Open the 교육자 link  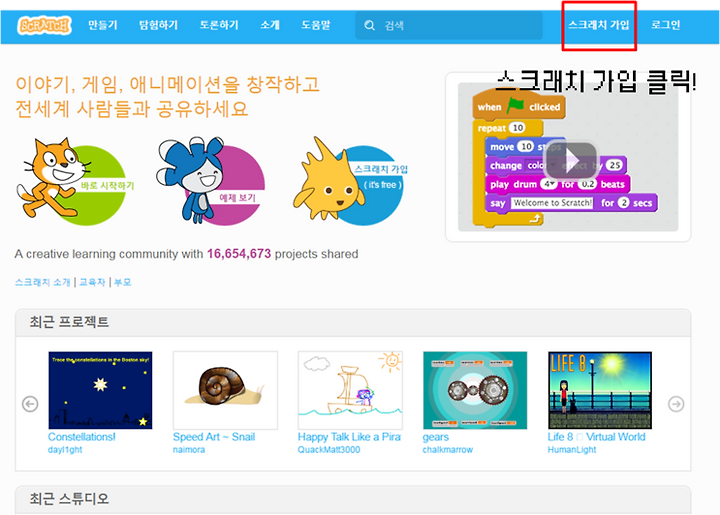pyautogui.click(x=92, y=282)
